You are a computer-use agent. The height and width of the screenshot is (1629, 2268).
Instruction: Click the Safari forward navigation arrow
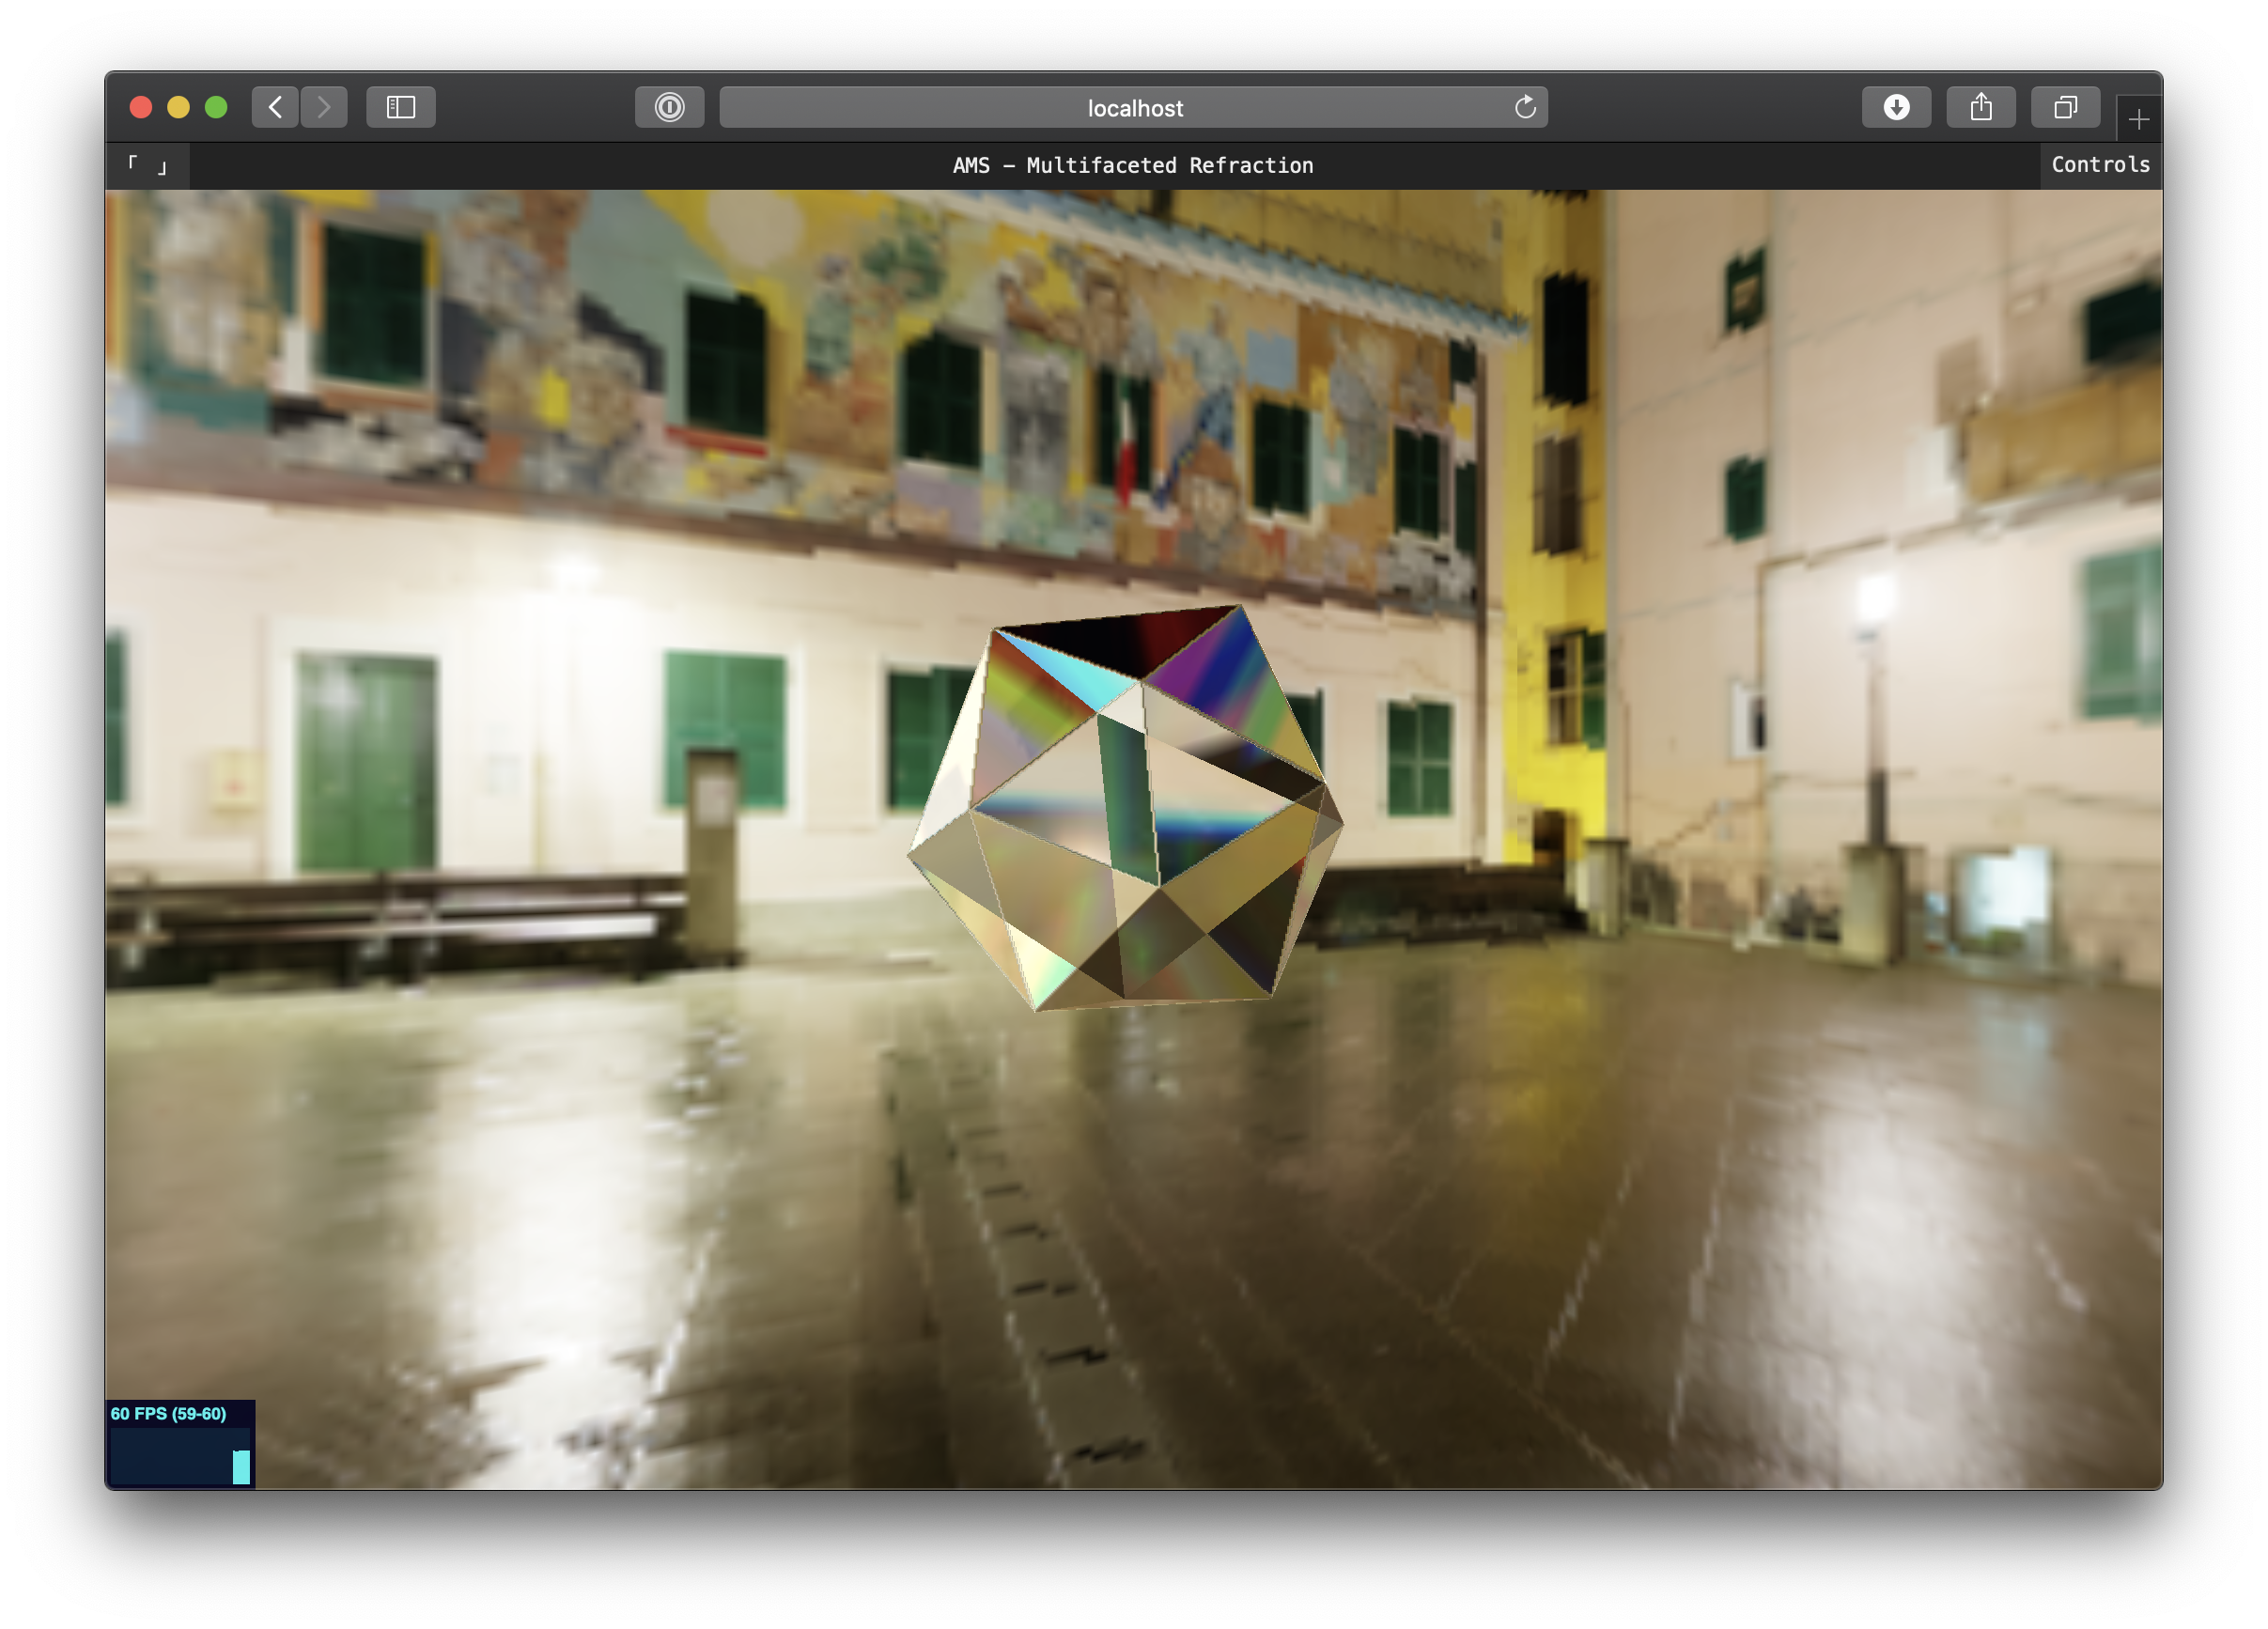(324, 107)
